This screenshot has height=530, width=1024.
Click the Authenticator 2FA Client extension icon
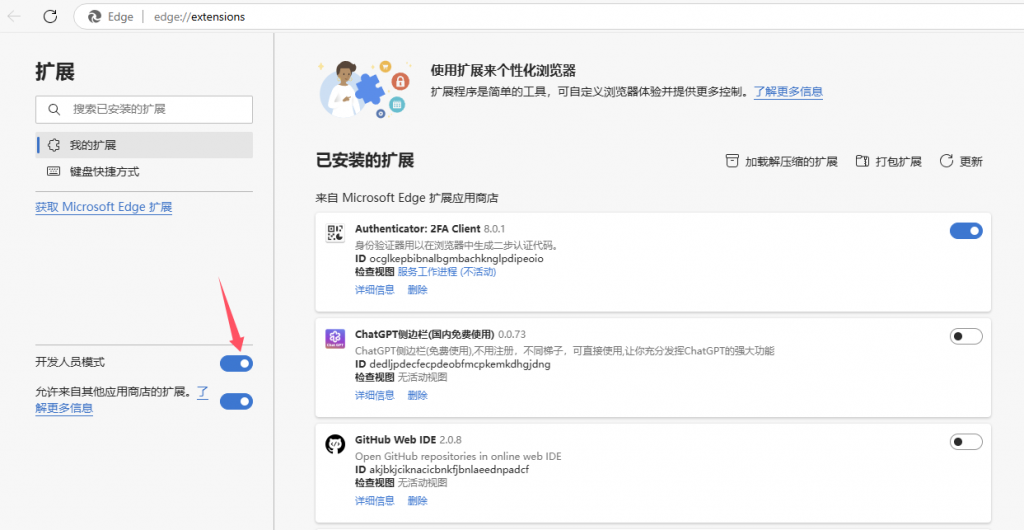click(x=335, y=233)
